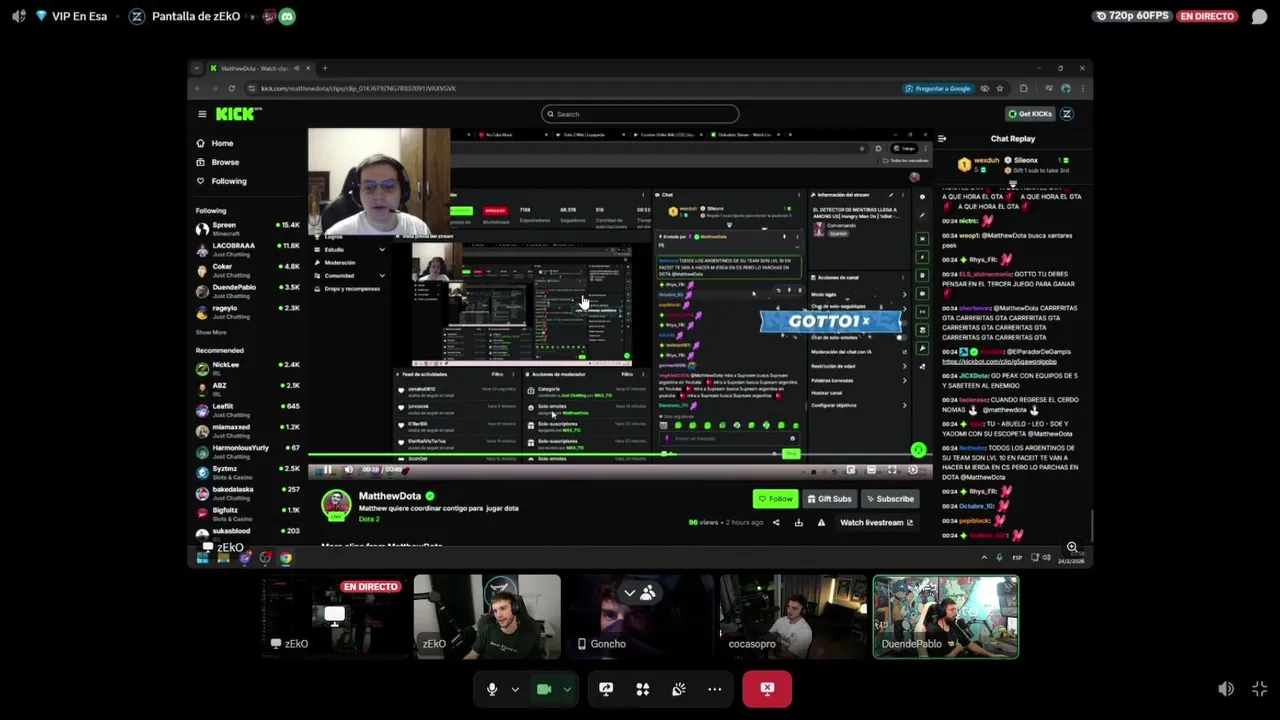Screen dimensions: 1280x720
Task: Open DuendePablo channel in Kick sidebar
Action: 248,291
